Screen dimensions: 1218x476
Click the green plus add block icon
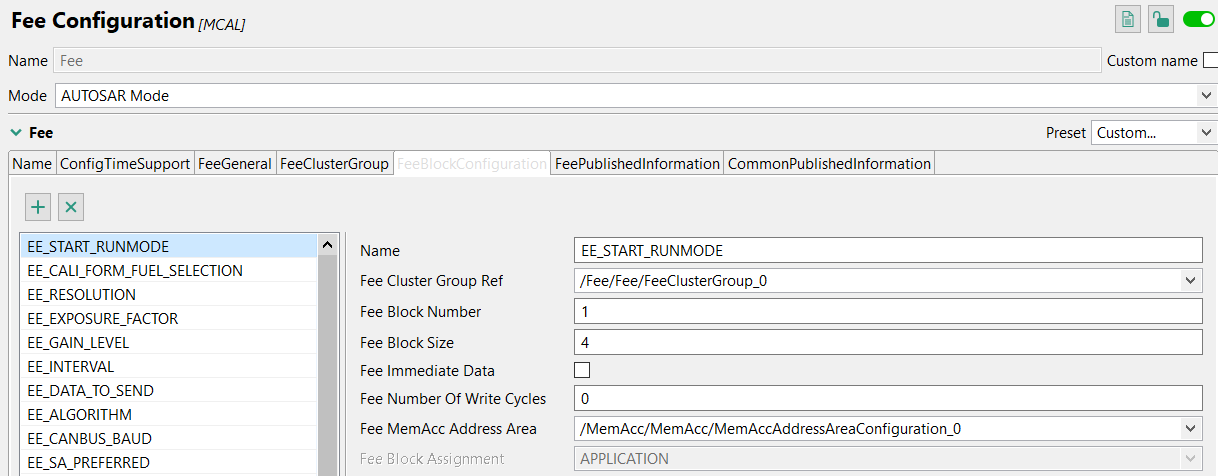pos(38,207)
